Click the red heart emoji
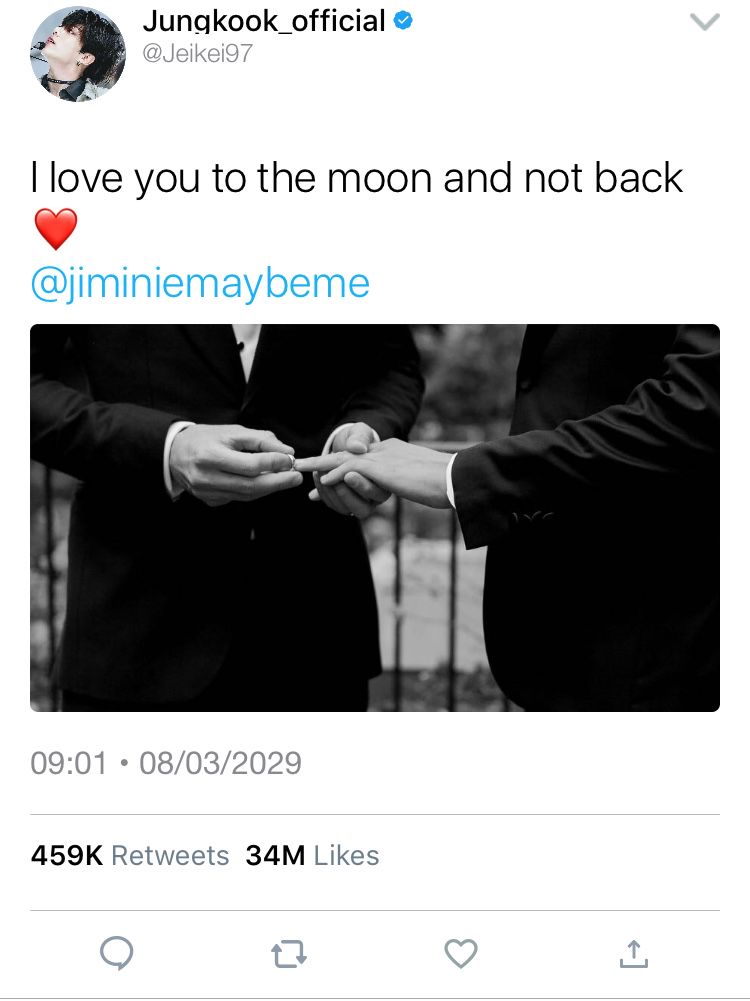The width and height of the screenshot is (750, 1001). click(x=55, y=229)
